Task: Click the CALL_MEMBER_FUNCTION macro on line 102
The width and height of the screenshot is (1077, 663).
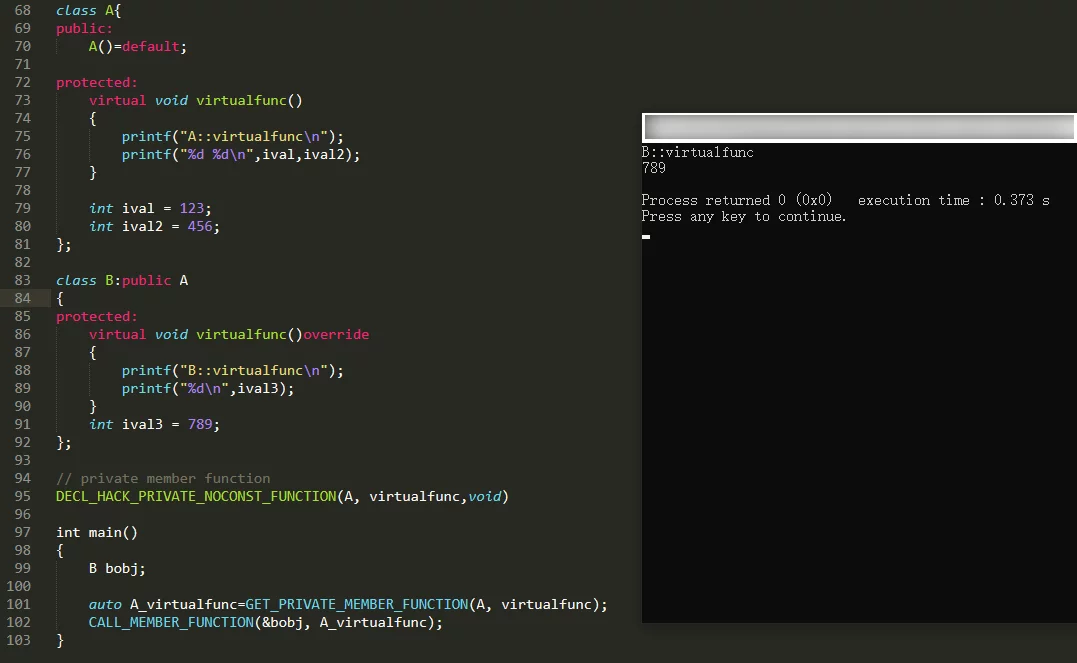Action: (x=171, y=622)
